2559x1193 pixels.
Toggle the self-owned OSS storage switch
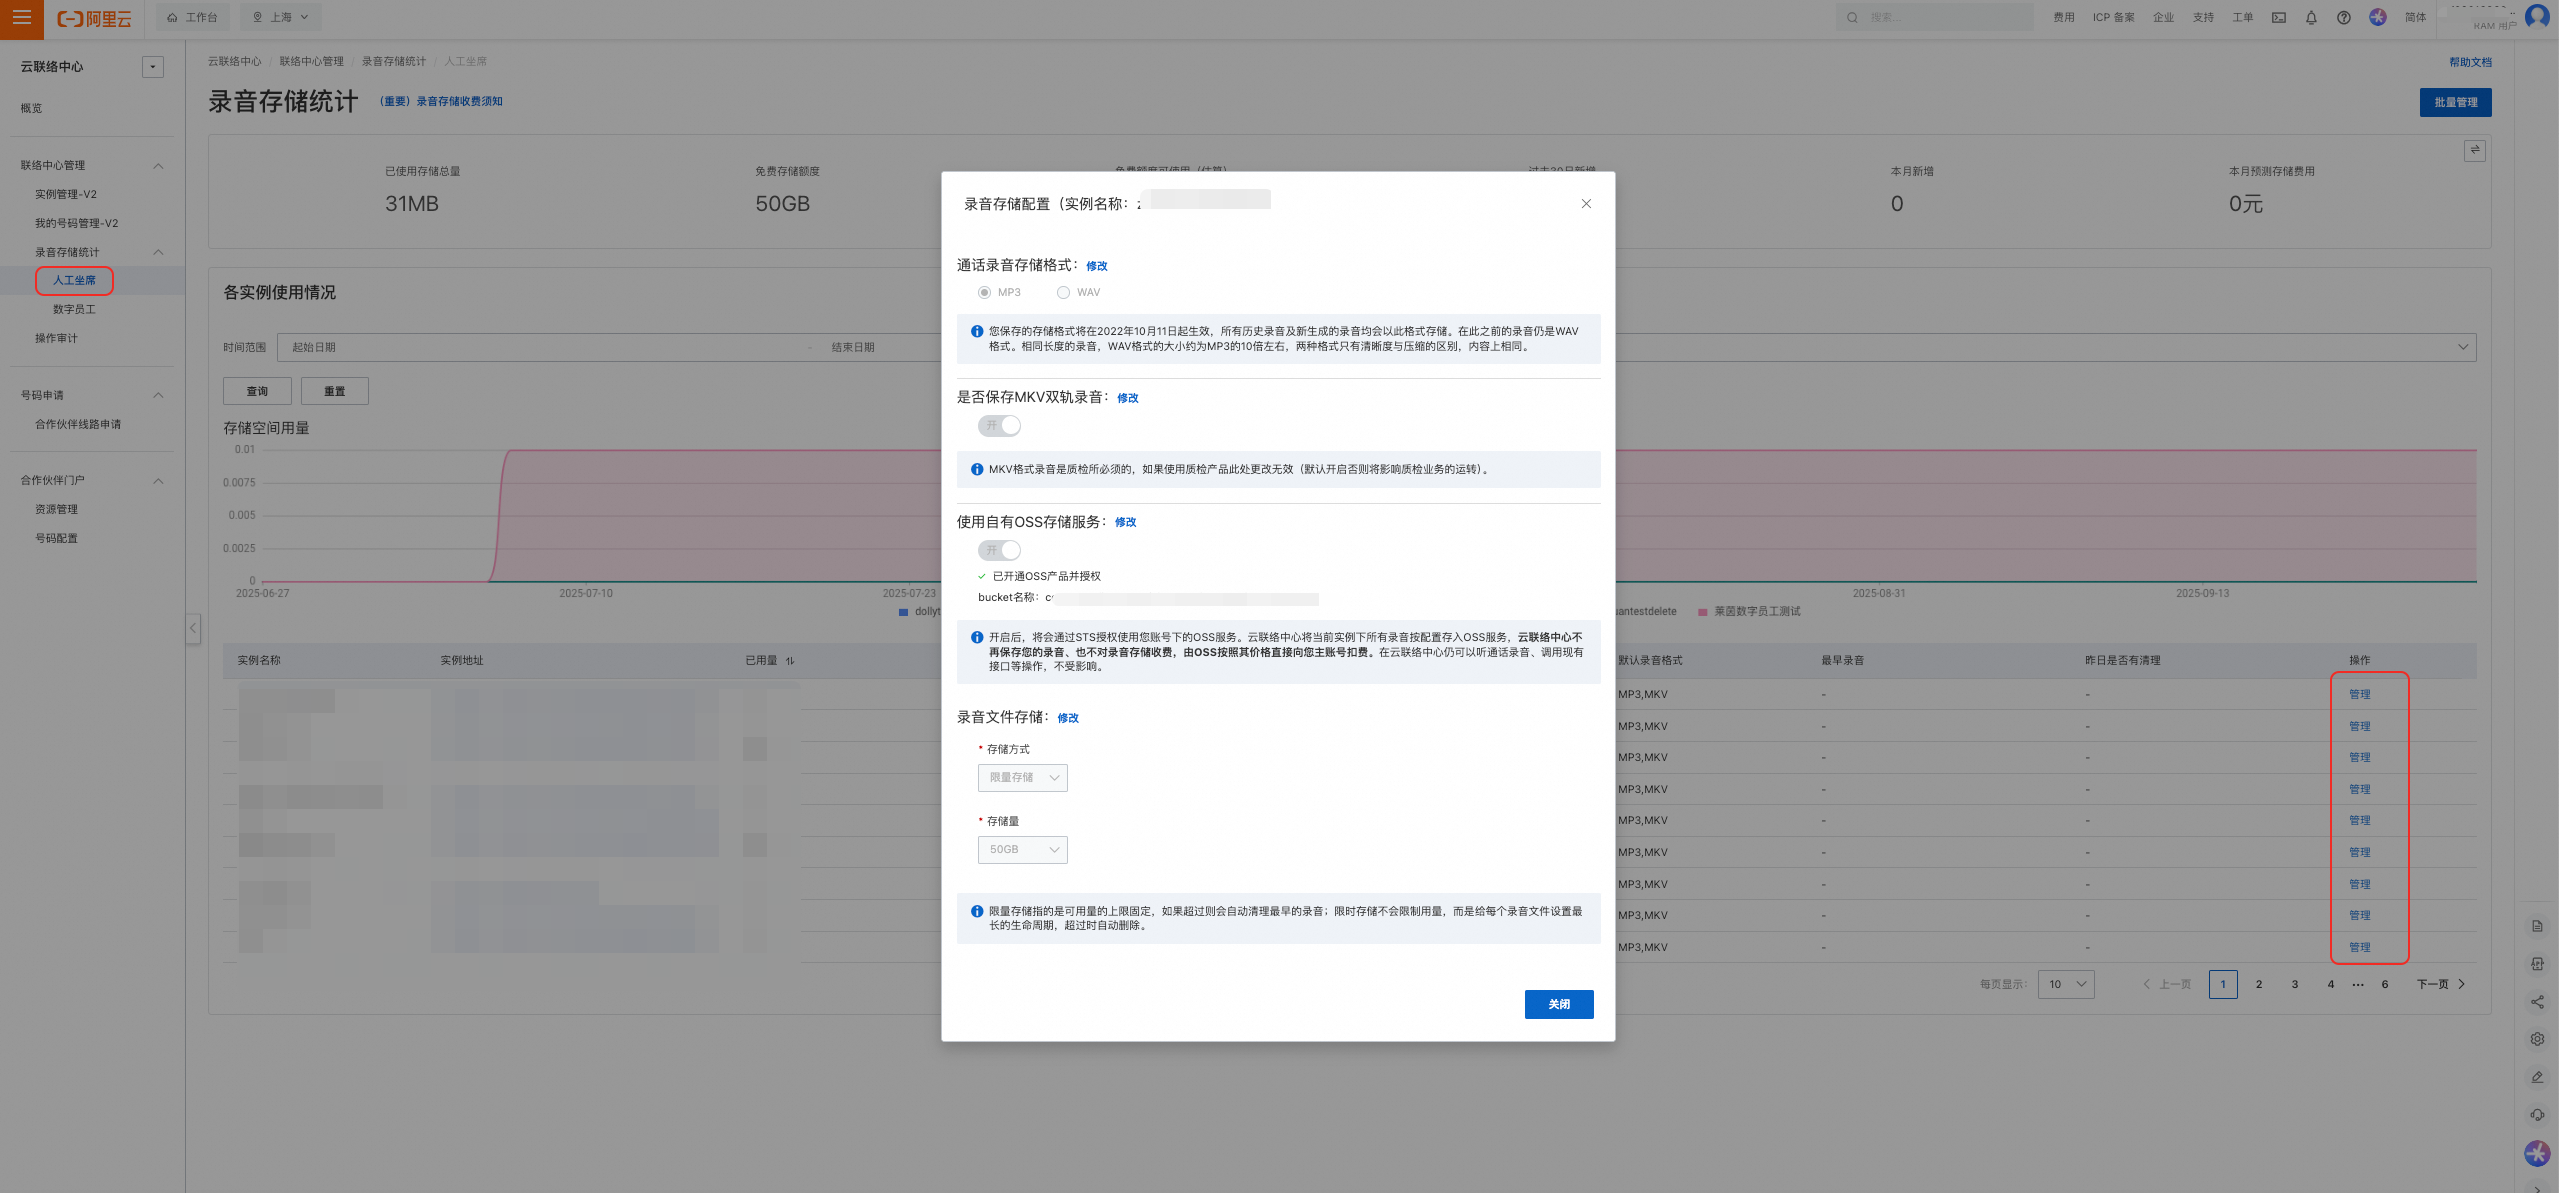(x=999, y=550)
